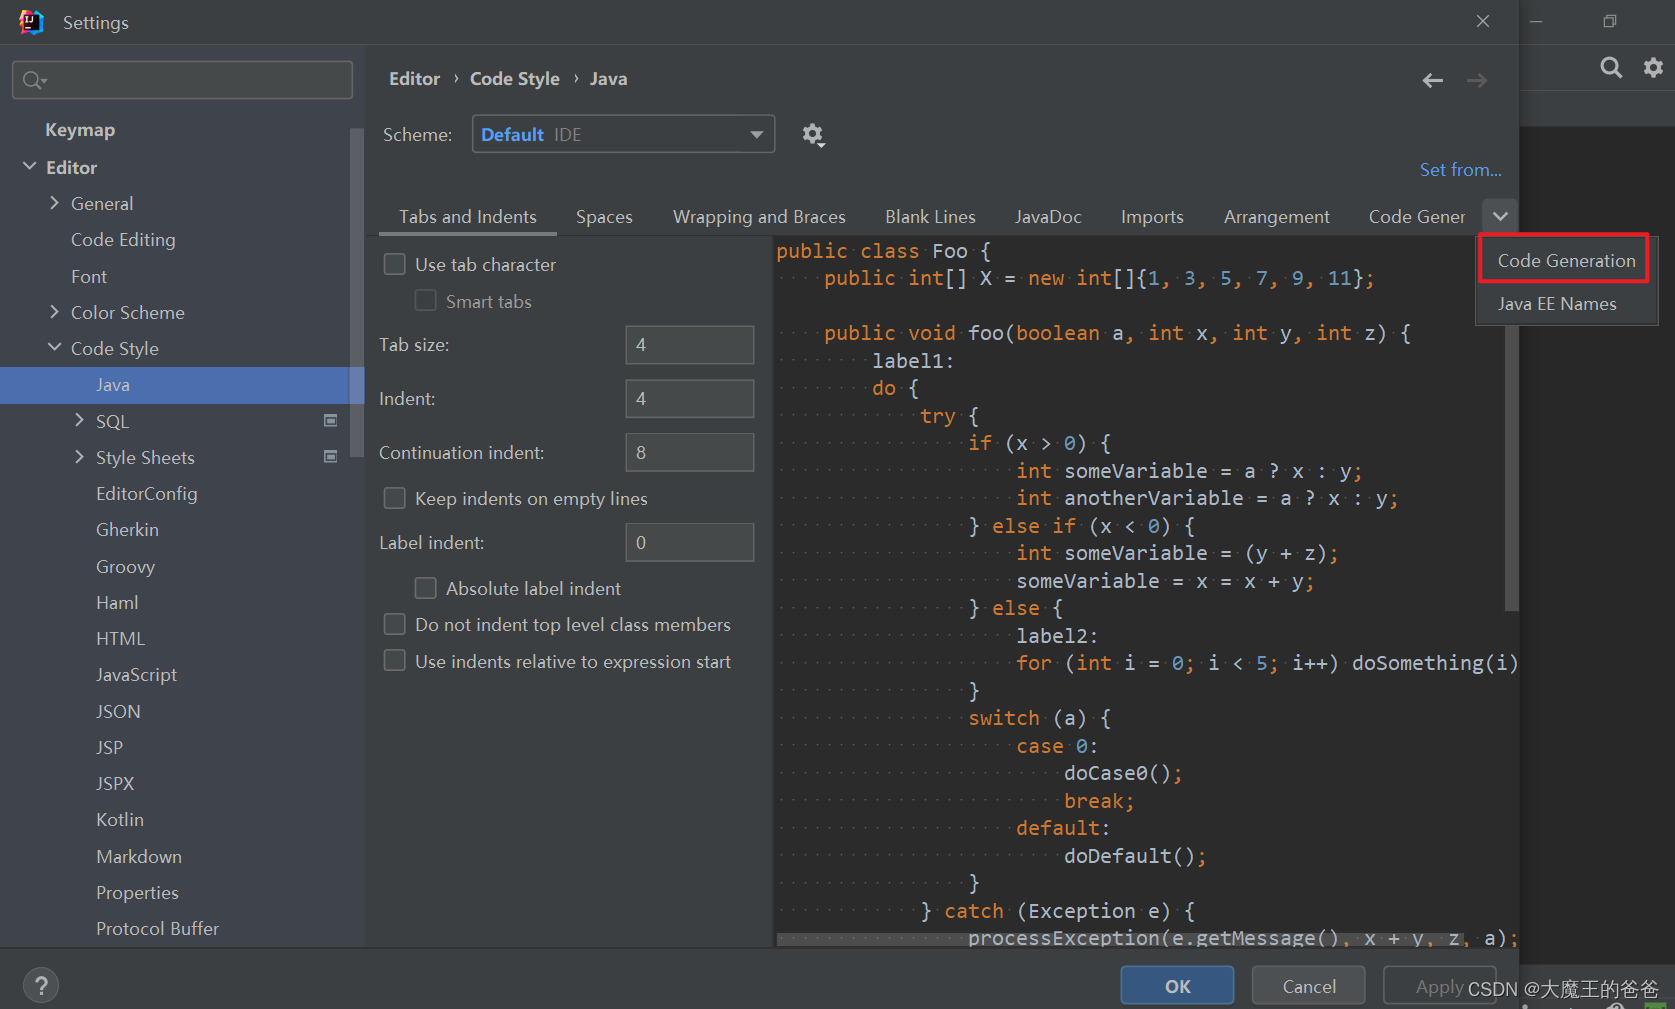
Task: Click the OK button
Action: (1177, 986)
